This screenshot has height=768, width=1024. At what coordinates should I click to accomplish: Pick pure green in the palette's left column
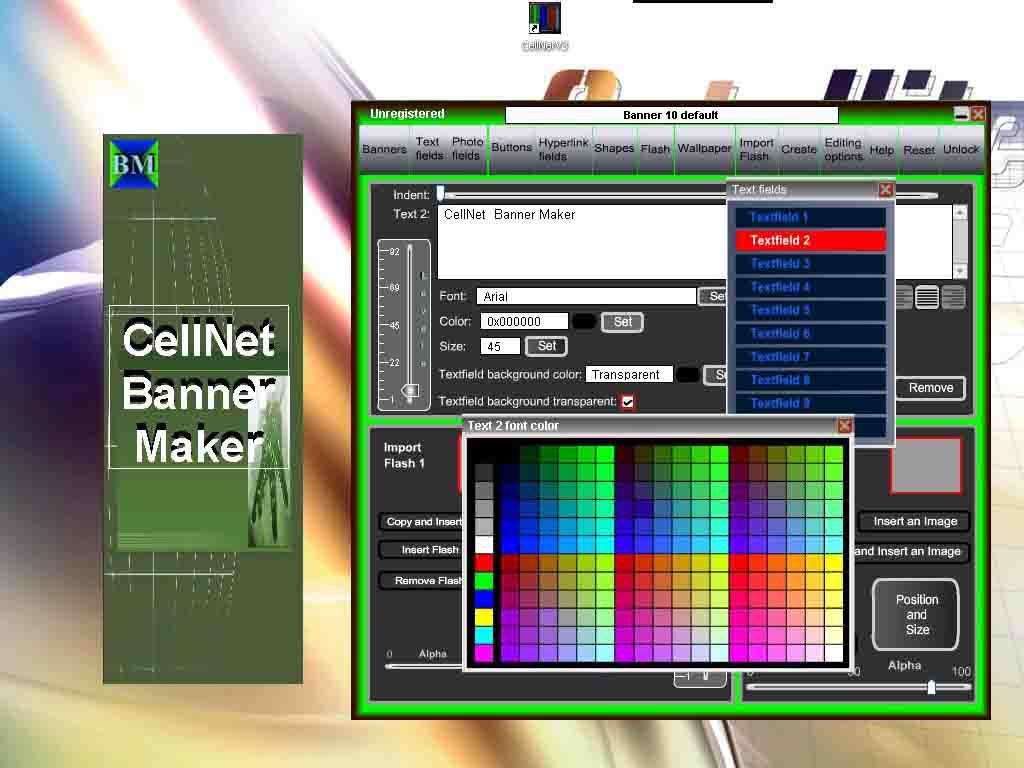click(484, 581)
